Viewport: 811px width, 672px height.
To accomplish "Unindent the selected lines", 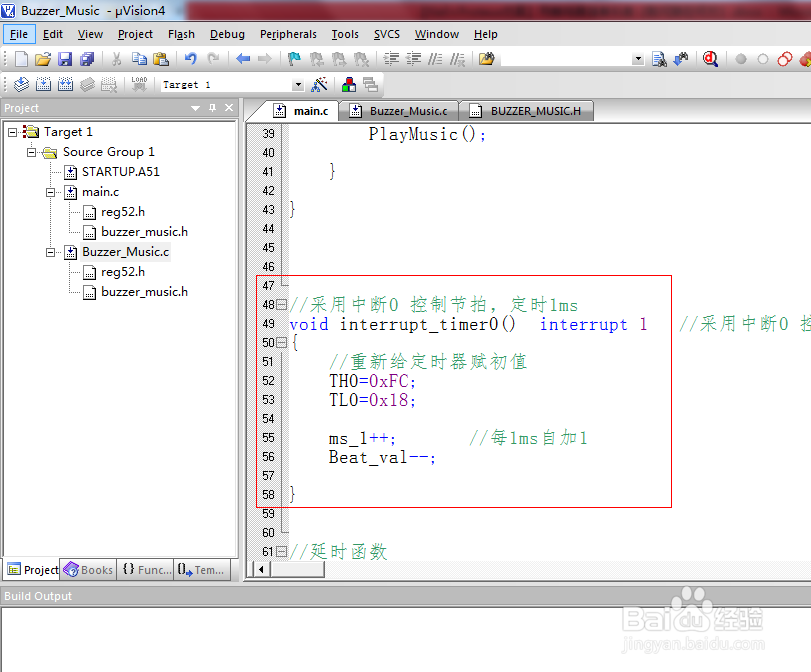I will 413,59.
